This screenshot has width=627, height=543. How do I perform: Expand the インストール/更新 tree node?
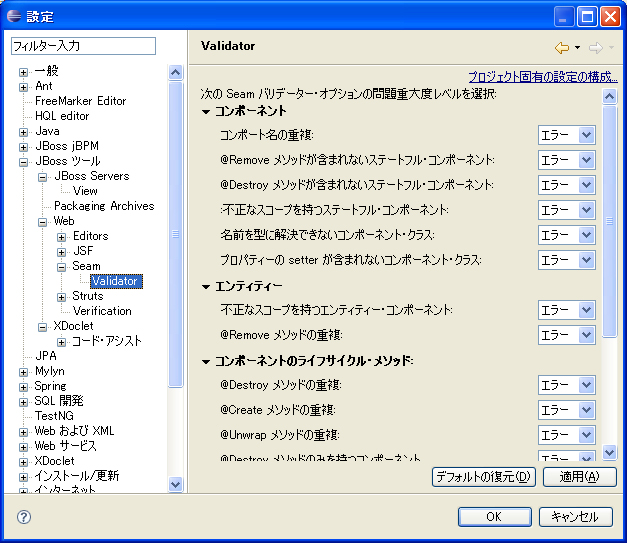tap(23, 477)
